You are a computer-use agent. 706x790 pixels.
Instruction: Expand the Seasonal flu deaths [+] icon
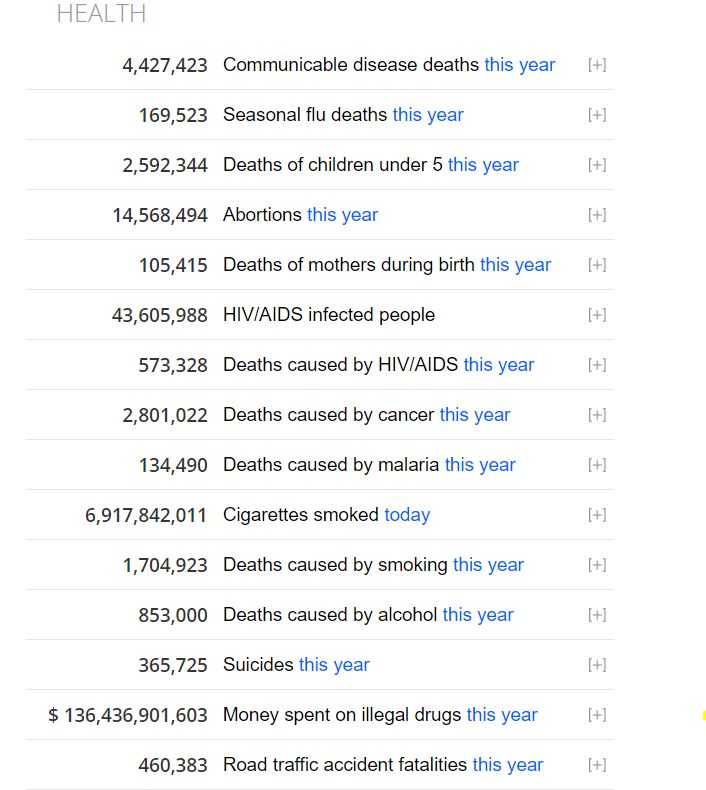(597, 115)
